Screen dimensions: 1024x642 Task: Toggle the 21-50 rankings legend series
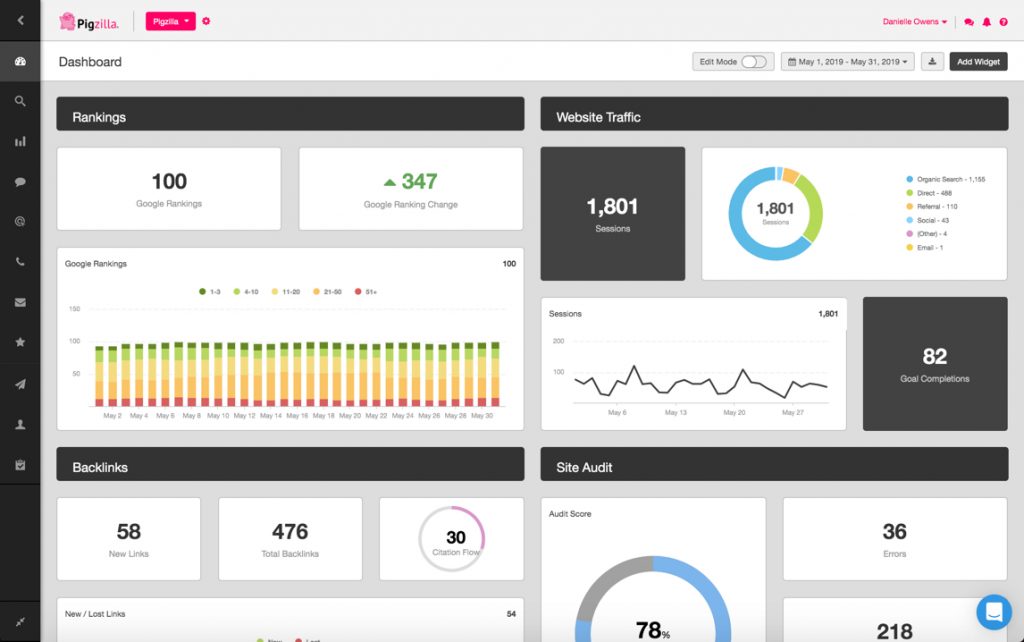[328, 292]
